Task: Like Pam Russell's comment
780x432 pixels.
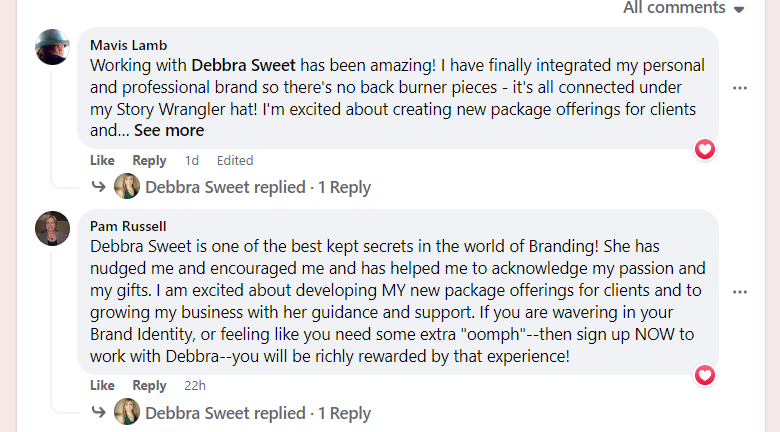Action: click(102, 385)
